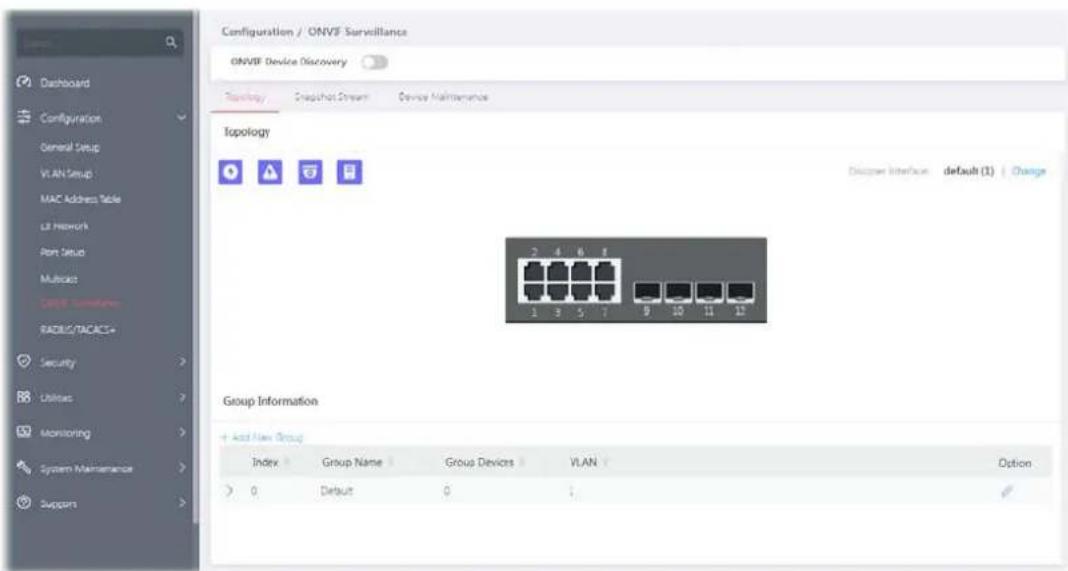
Task: Switch to the Snapshot Stream tab
Action: point(331,97)
